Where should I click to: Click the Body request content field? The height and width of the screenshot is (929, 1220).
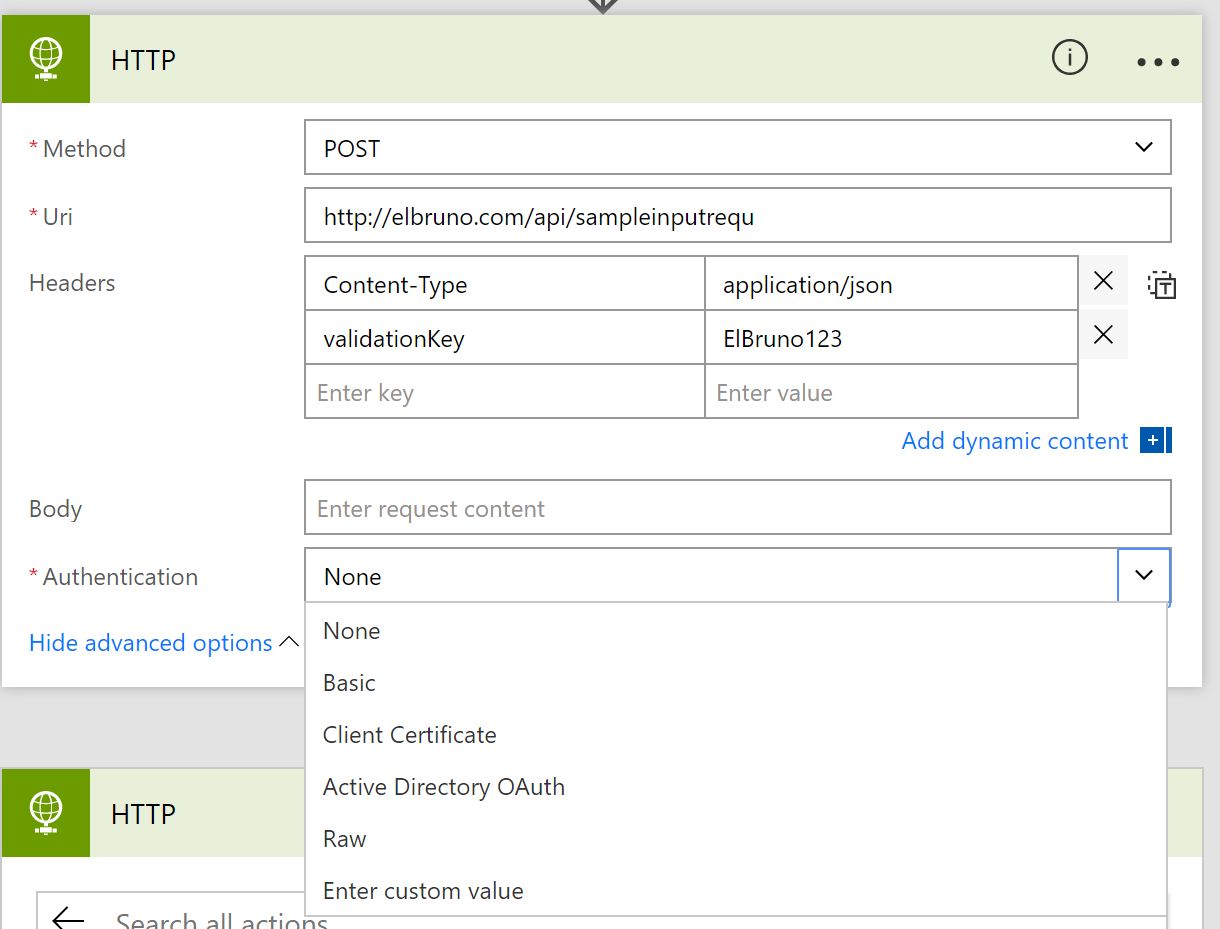pyautogui.click(x=737, y=509)
